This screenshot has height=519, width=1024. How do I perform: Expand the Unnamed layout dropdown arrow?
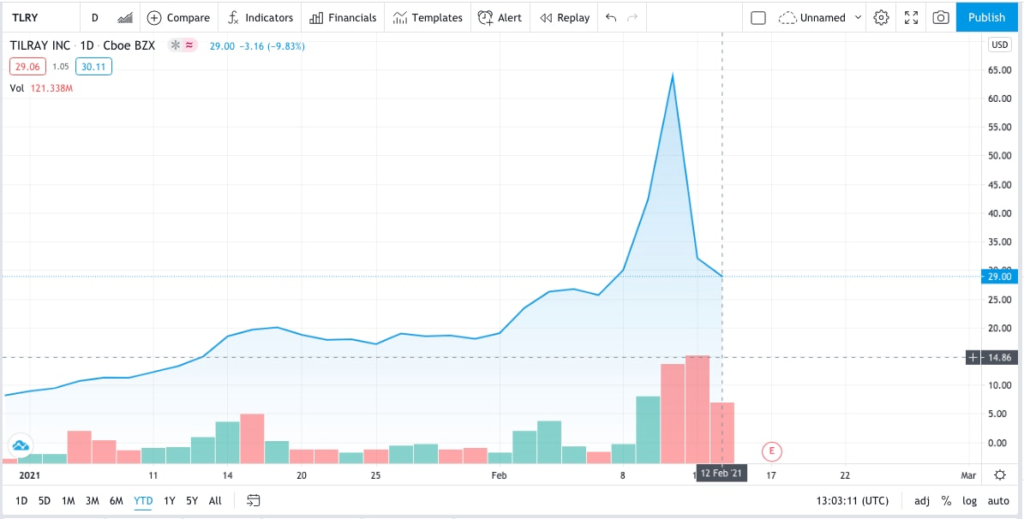click(x=858, y=18)
